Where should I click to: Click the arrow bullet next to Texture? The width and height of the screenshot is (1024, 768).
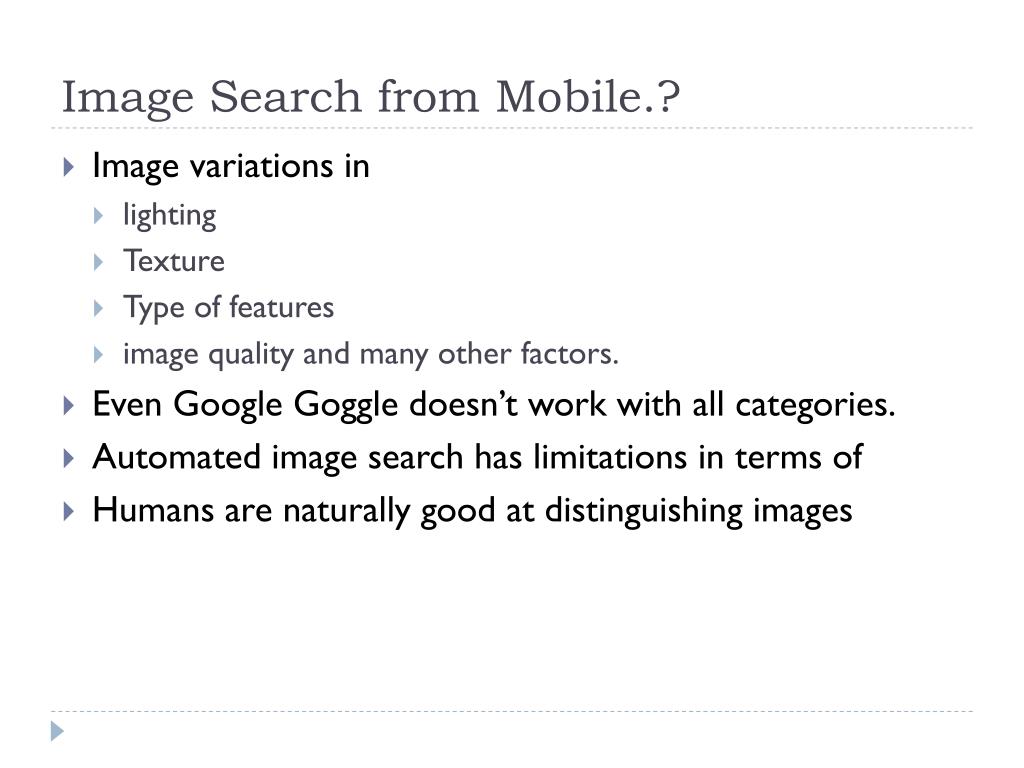click(99, 262)
